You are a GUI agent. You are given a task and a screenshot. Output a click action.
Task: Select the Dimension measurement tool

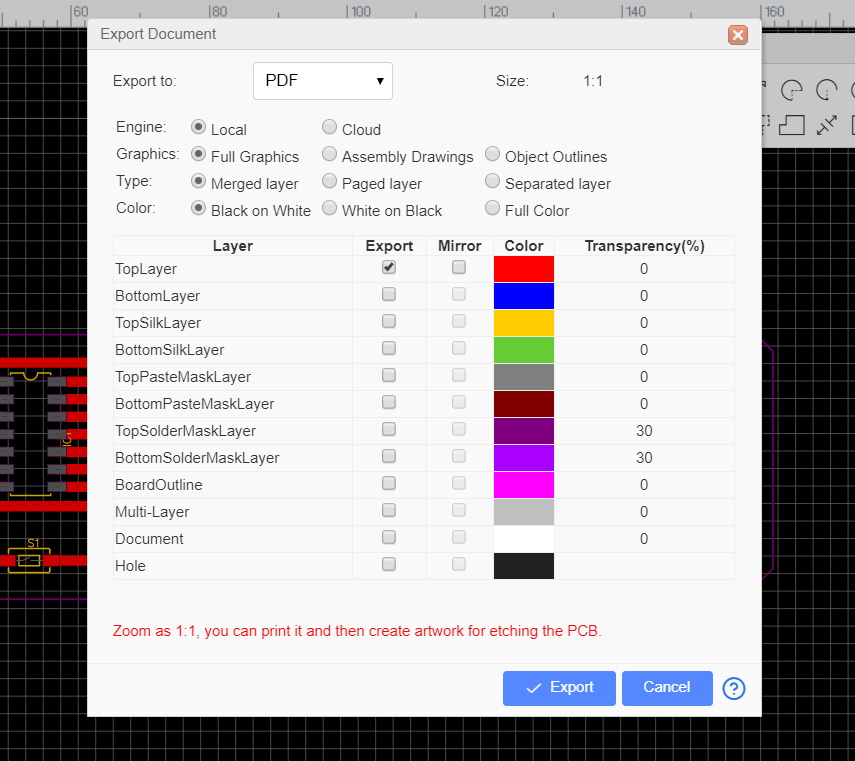[827, 125]
